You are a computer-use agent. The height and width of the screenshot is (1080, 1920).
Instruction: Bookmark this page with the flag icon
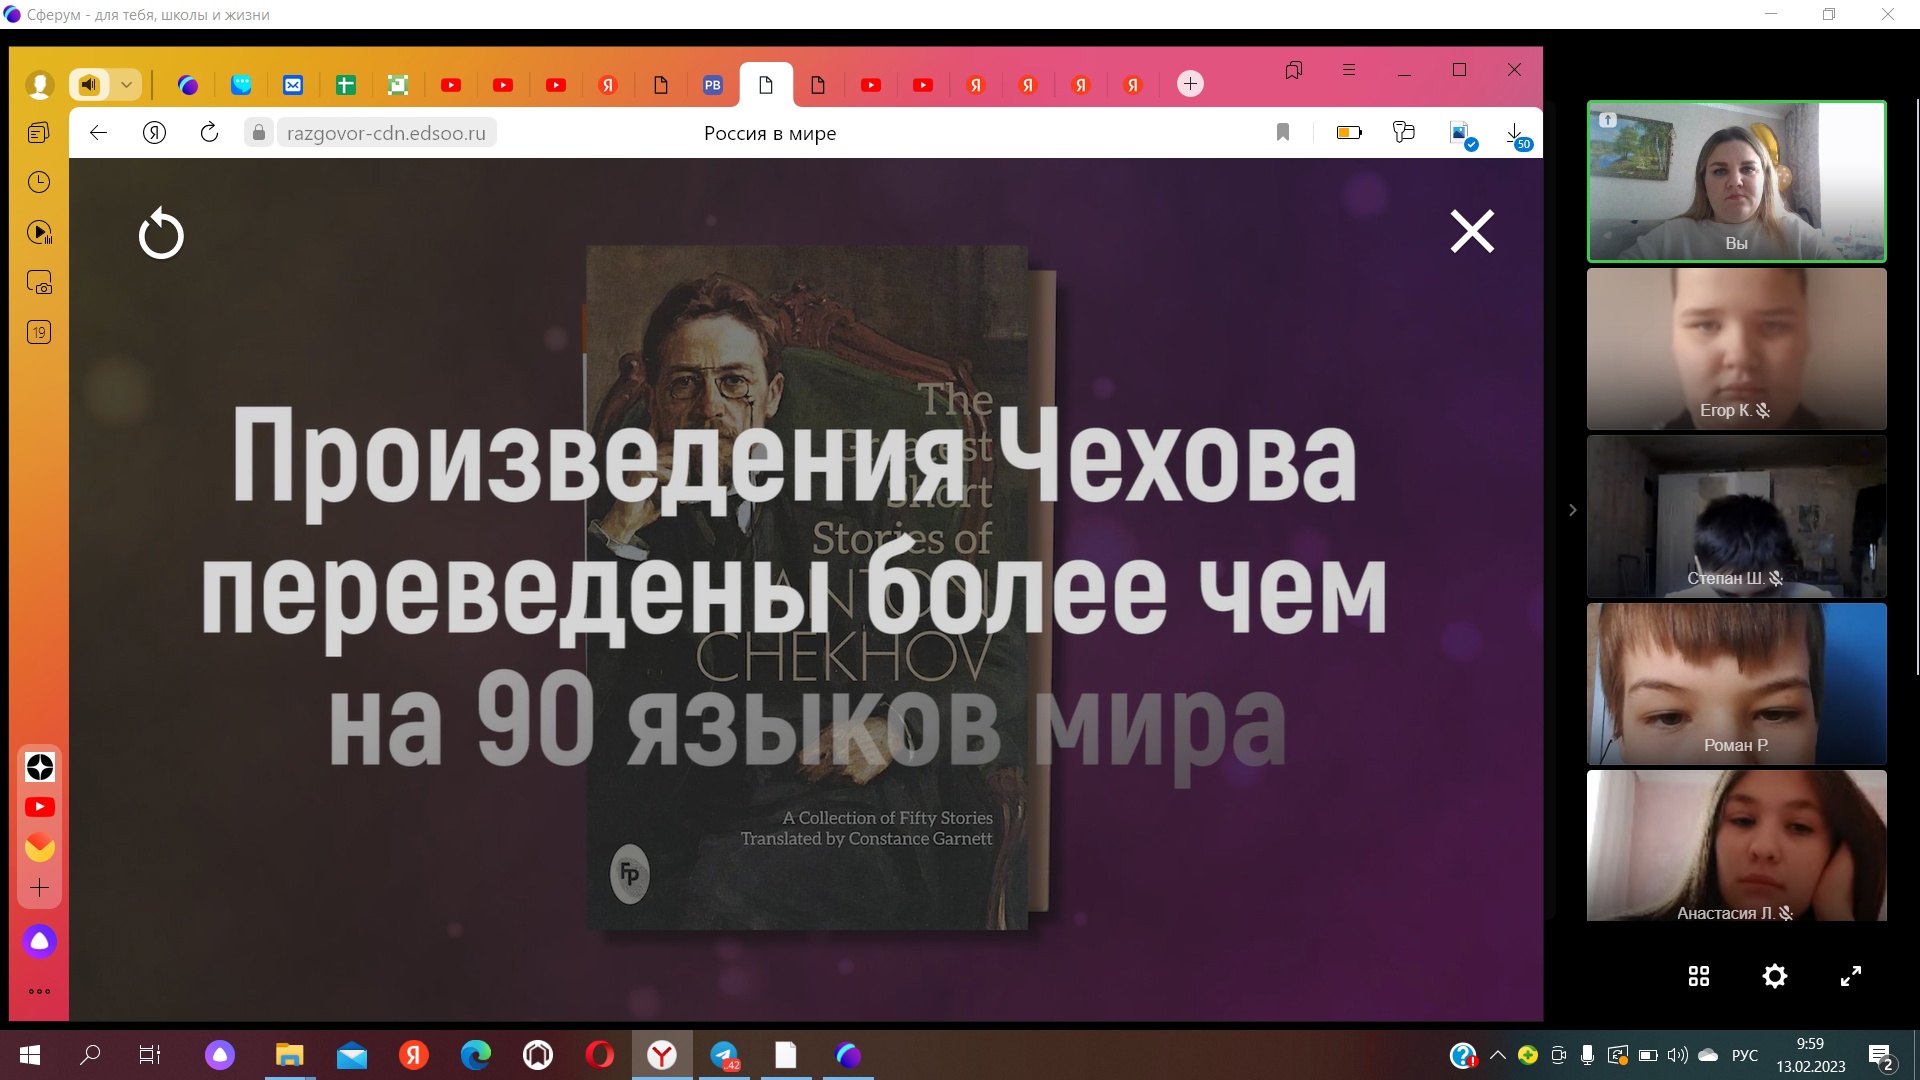1283,132
